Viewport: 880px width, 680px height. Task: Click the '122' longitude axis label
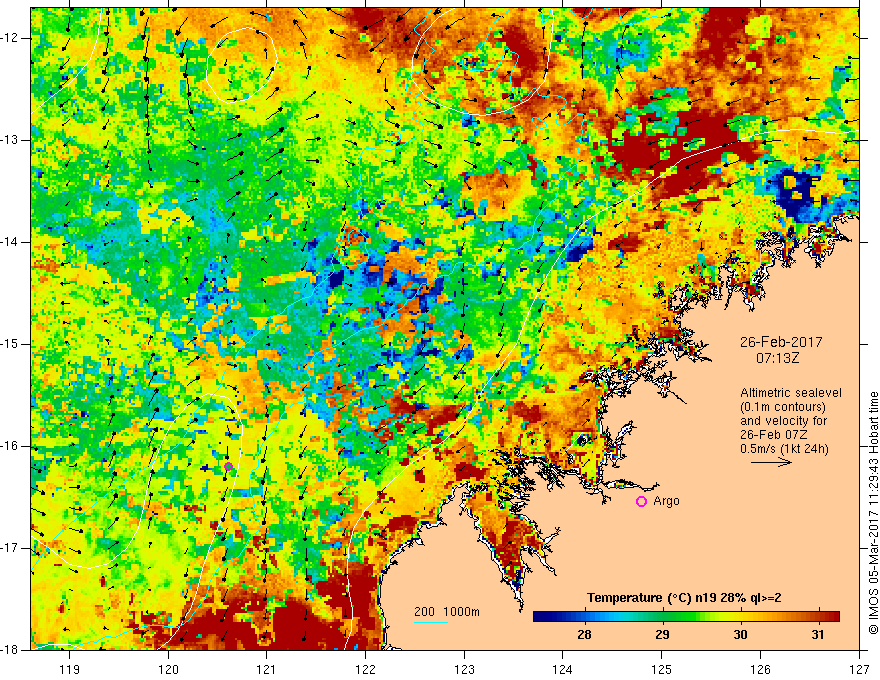coord(365,669)
